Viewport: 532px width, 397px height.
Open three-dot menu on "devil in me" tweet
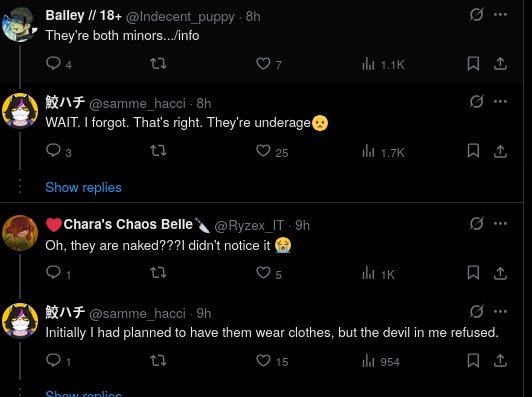tap(500, 311)
